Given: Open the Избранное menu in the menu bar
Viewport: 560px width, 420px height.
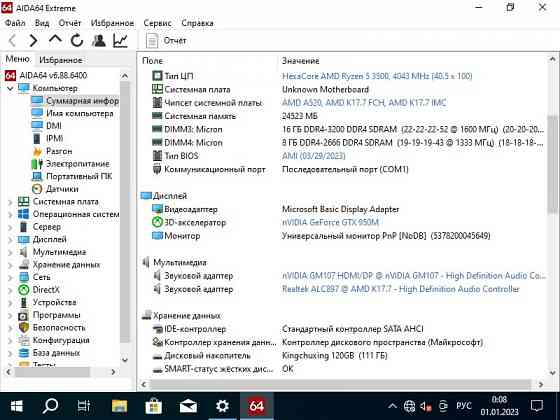Looking at the screenshot, I should coord(112,23).
